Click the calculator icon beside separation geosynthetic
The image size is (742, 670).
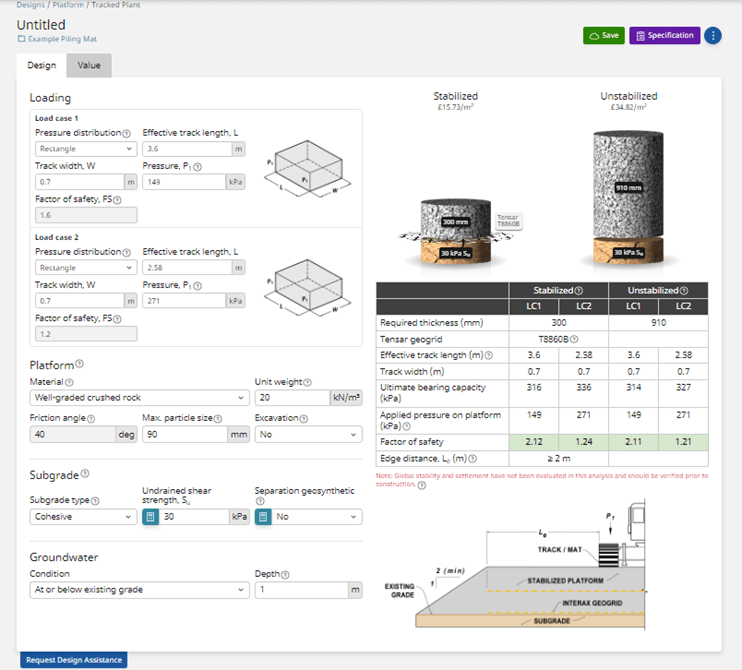pyautogui.click(x=264, y=517)
